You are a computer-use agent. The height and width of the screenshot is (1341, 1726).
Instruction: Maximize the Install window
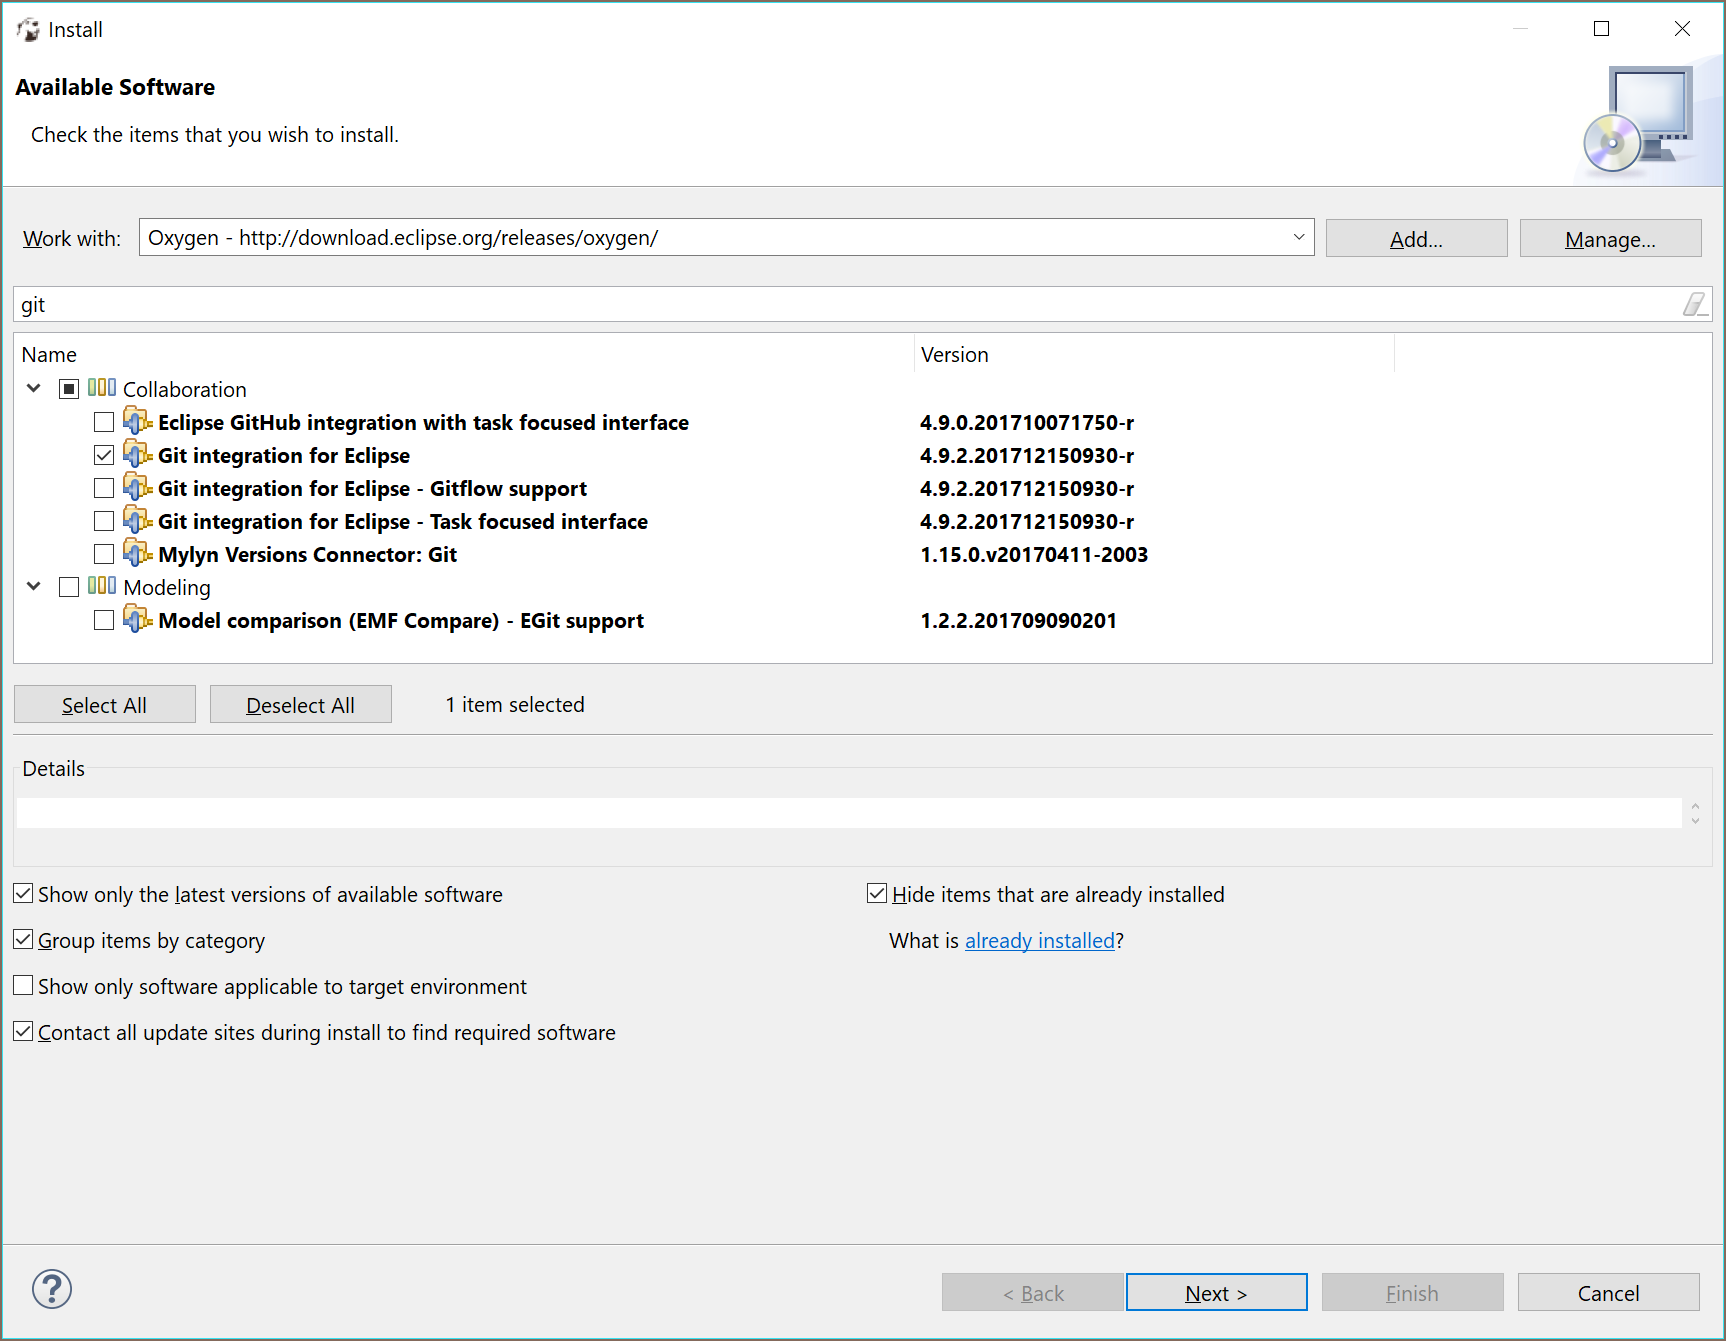1601,29
